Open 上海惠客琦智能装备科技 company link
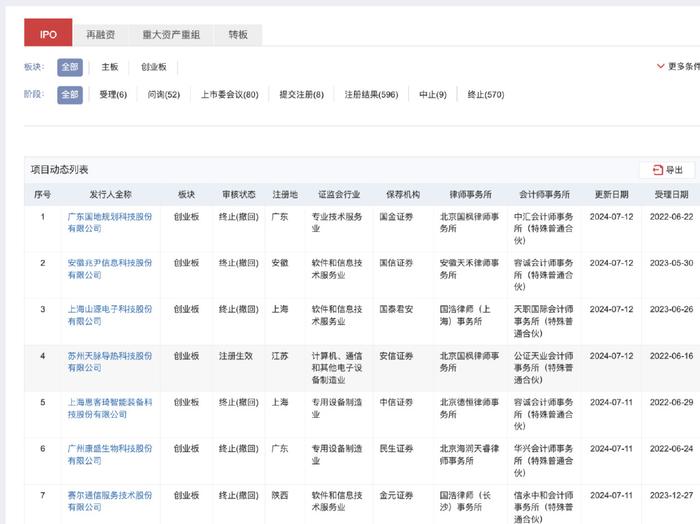The width and height of the screenshot is (700, 524). pyautogui.click(x=110, y=408)
